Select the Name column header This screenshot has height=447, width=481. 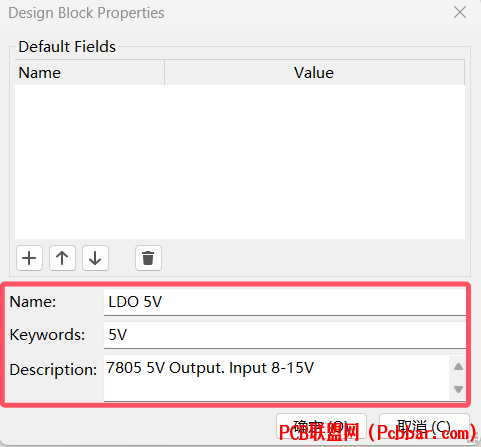90,73
